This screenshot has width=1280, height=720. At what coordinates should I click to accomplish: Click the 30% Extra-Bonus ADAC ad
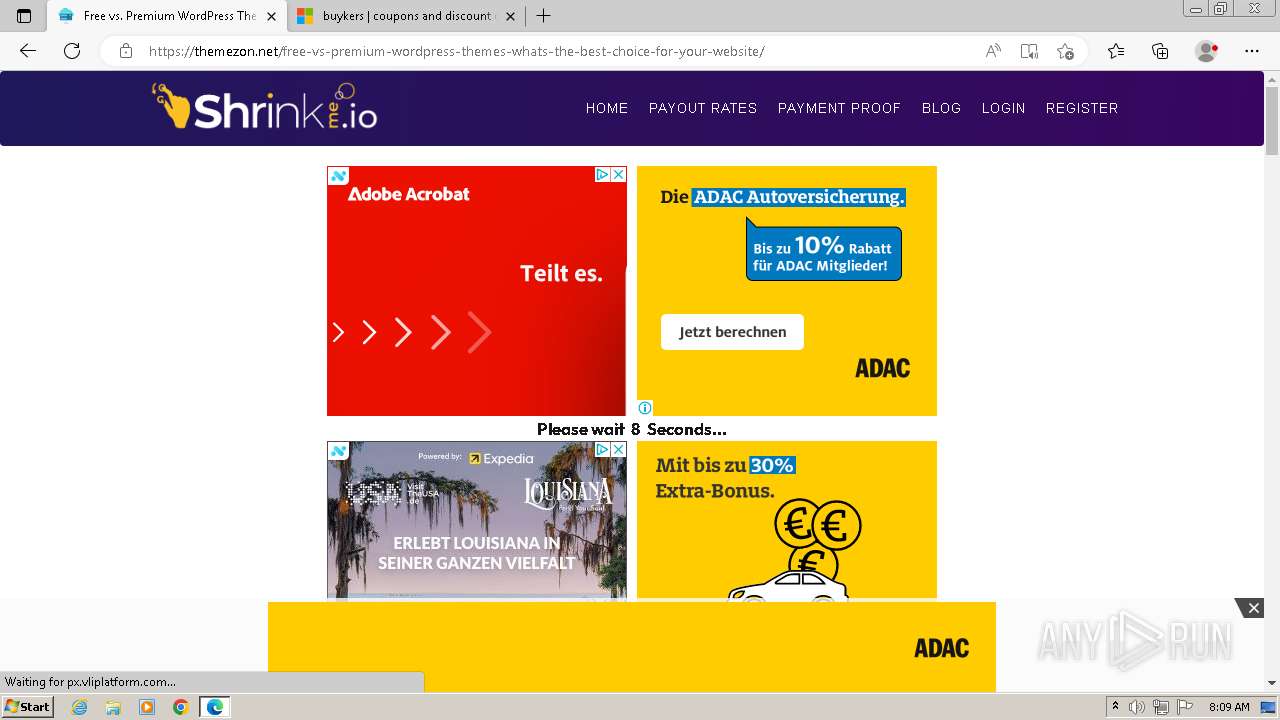pos(787,520)
